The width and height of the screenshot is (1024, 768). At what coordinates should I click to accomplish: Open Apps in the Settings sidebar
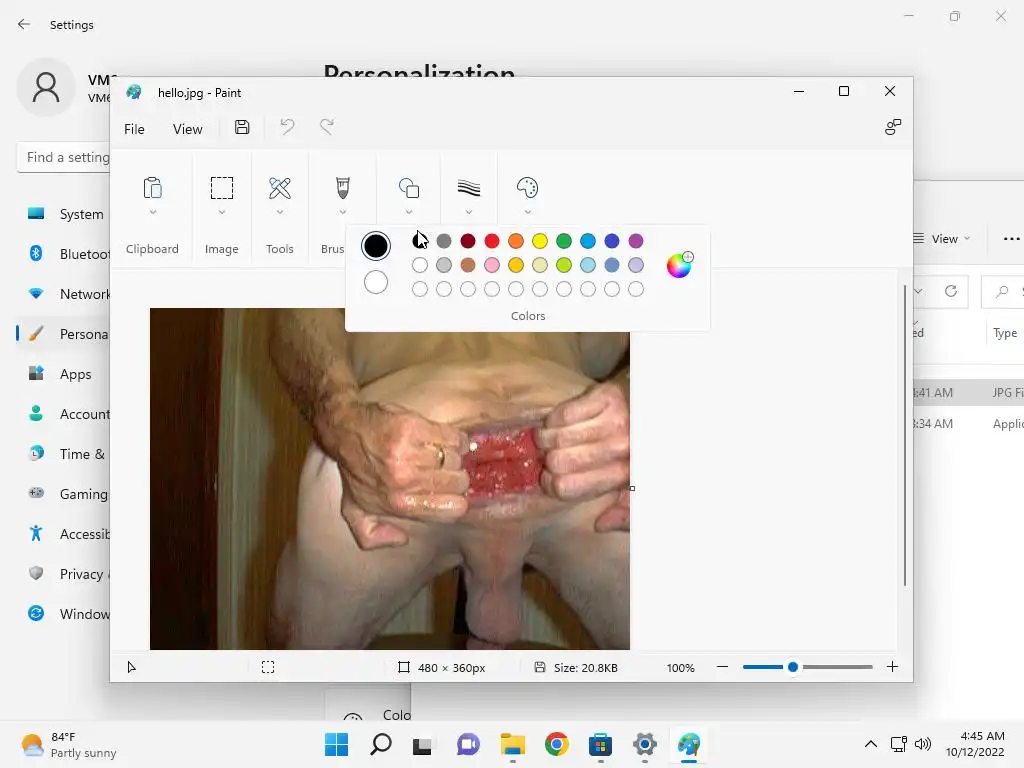tap(65, 374)
